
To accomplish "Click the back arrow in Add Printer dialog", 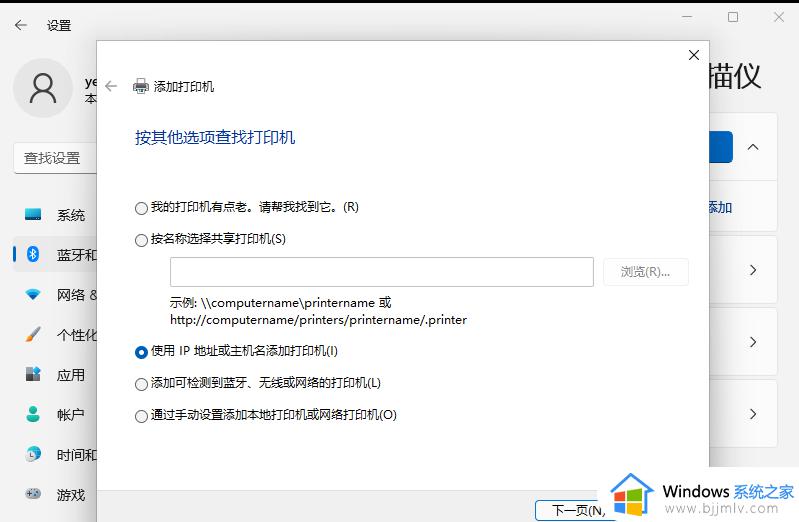I will pos(111,86).
